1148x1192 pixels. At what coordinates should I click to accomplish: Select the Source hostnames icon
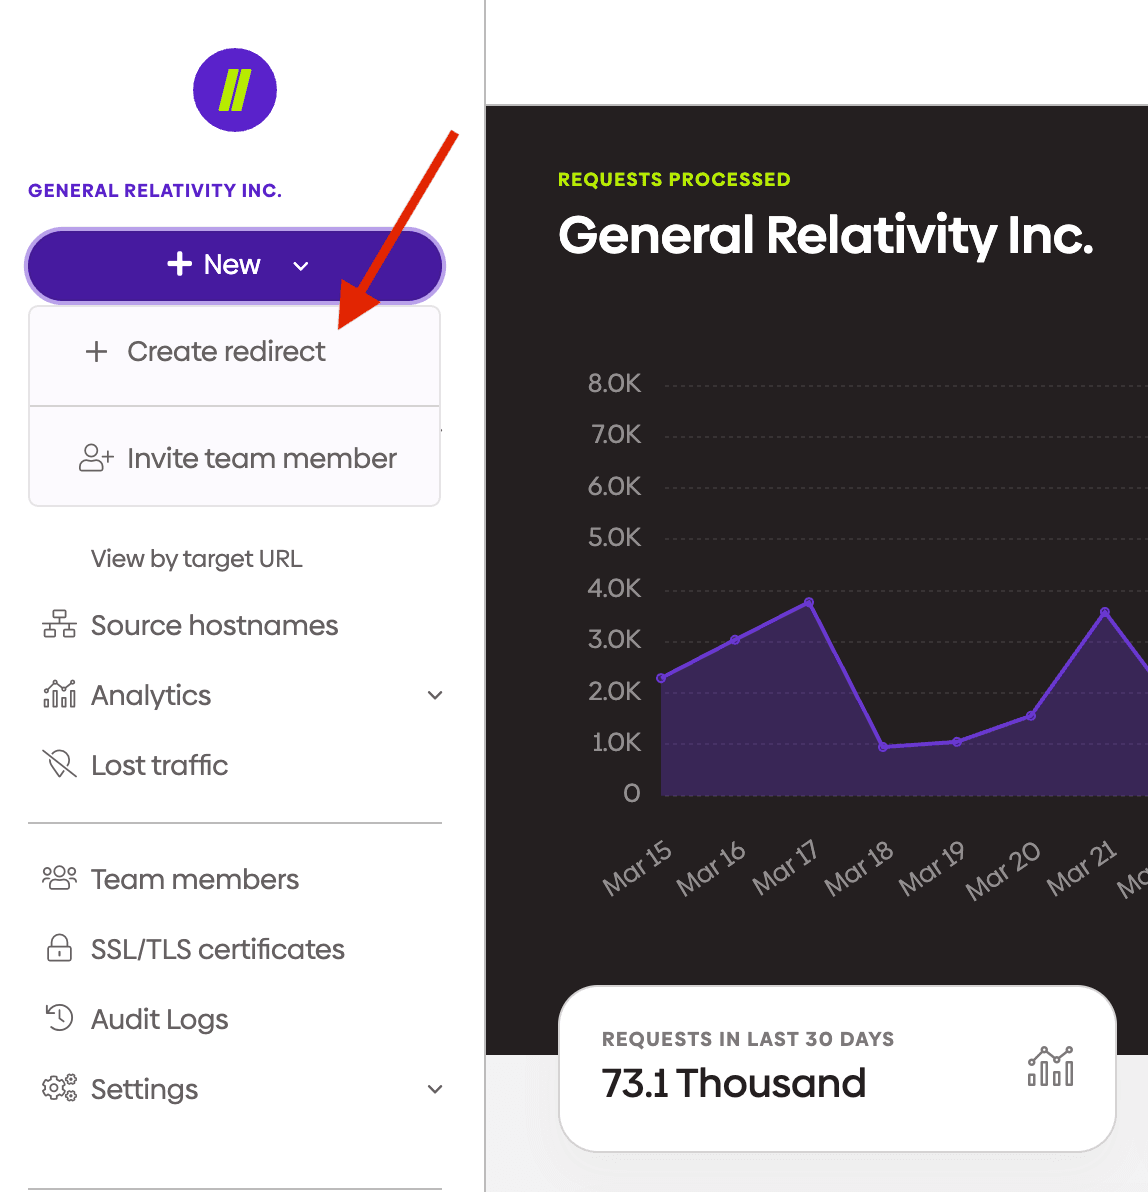coord(60,624)
